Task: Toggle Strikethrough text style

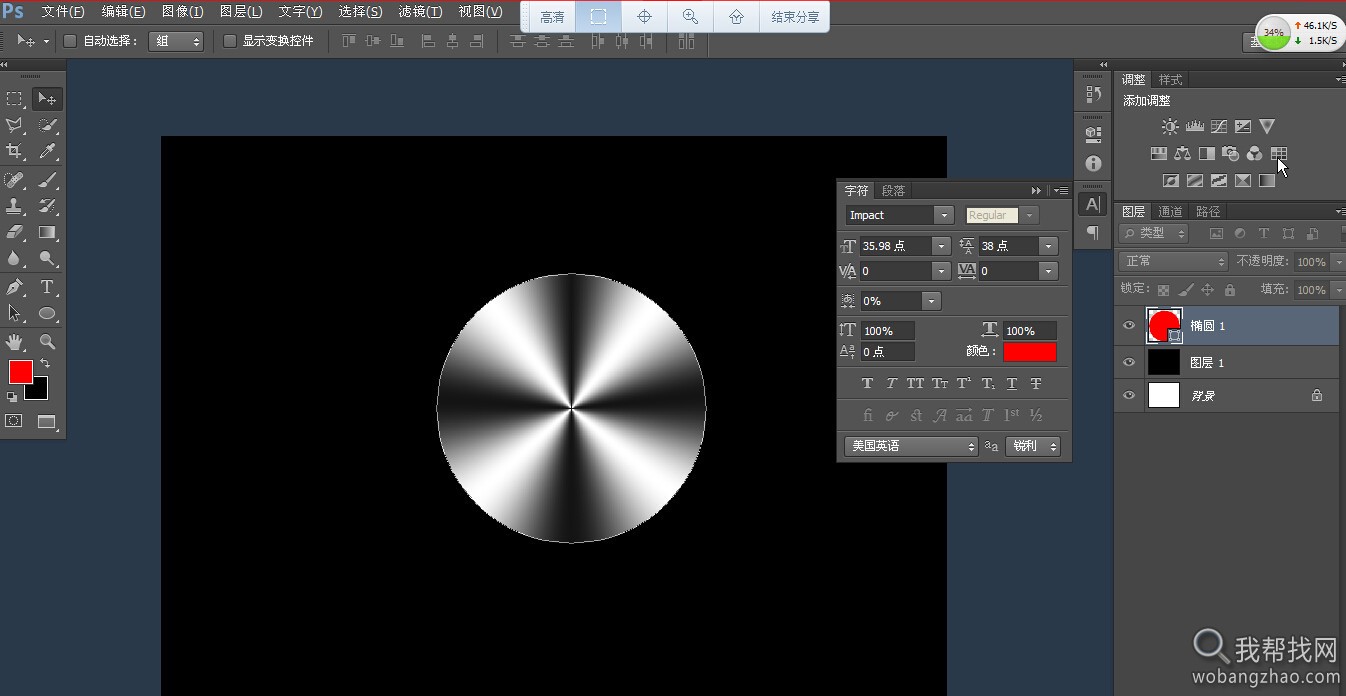Action: pos(1036,383)
